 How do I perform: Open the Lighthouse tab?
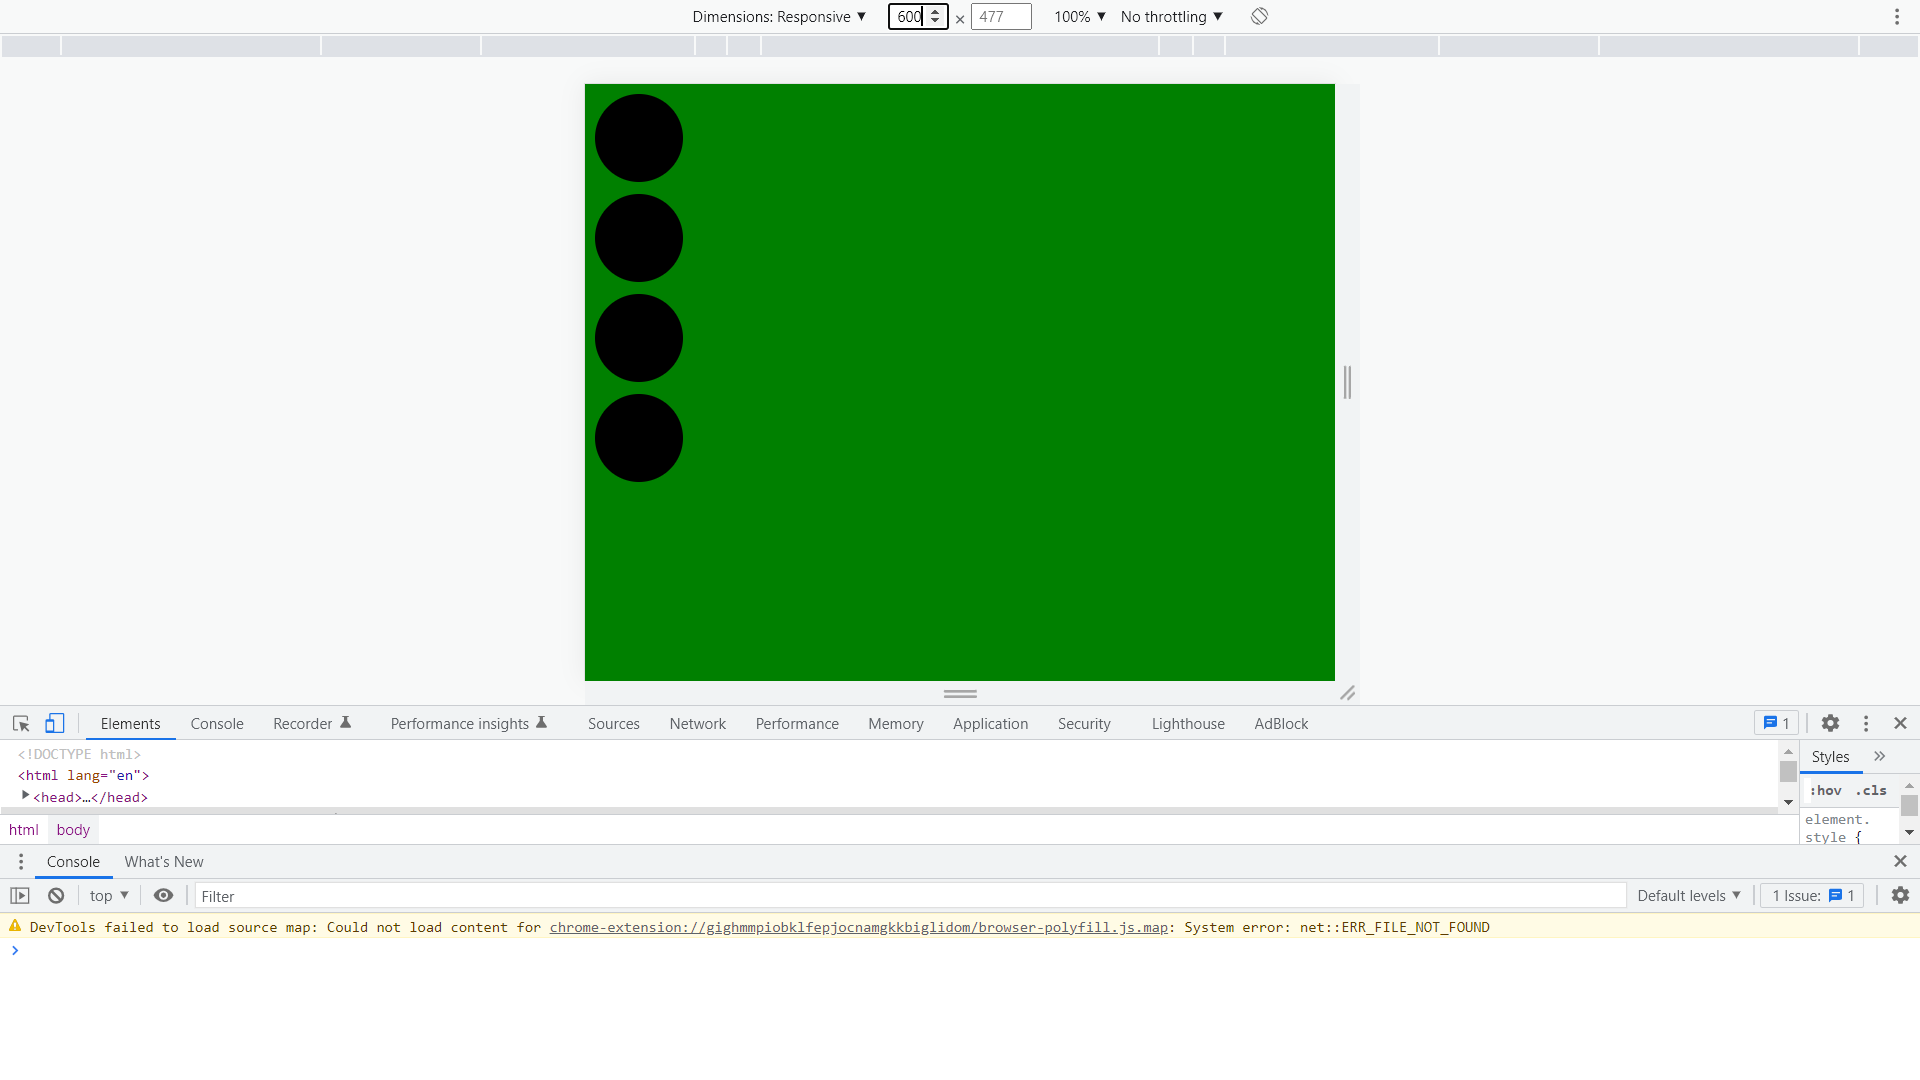point(1188,723)
